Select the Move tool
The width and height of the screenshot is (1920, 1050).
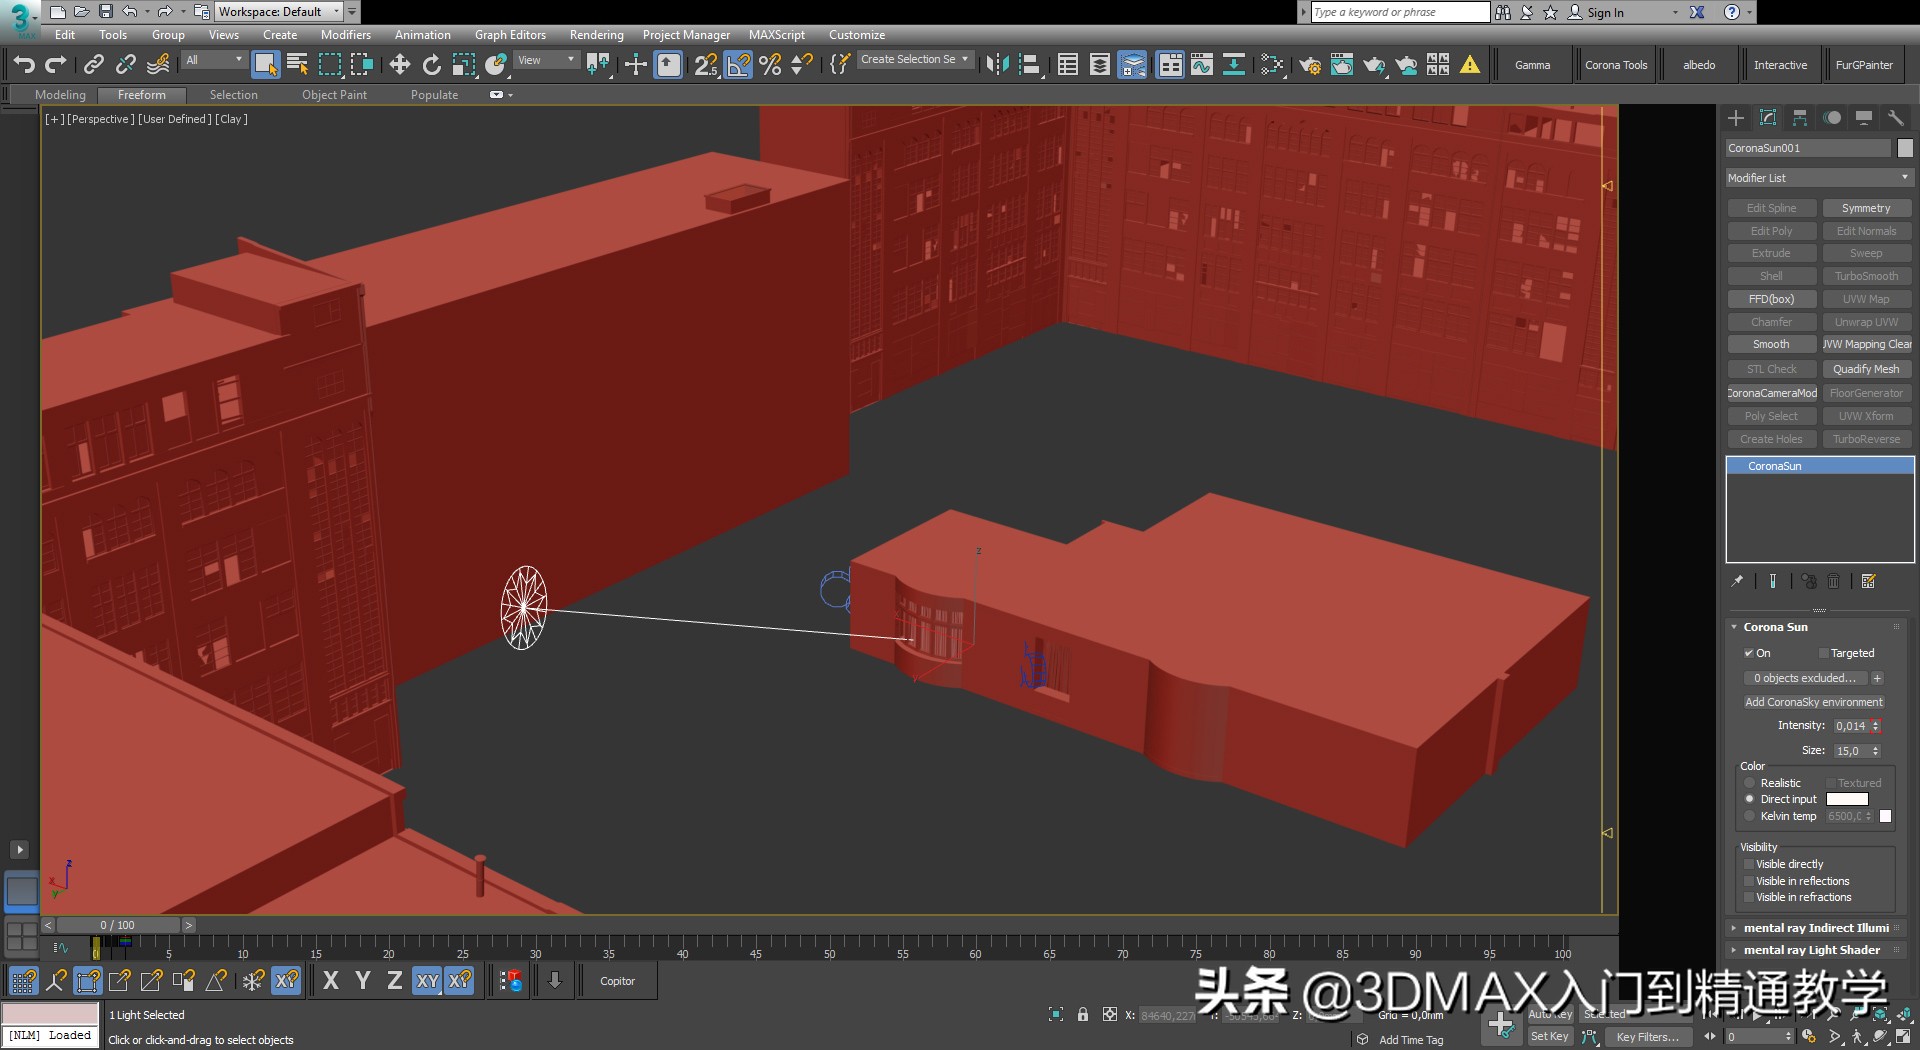point(400,63)
